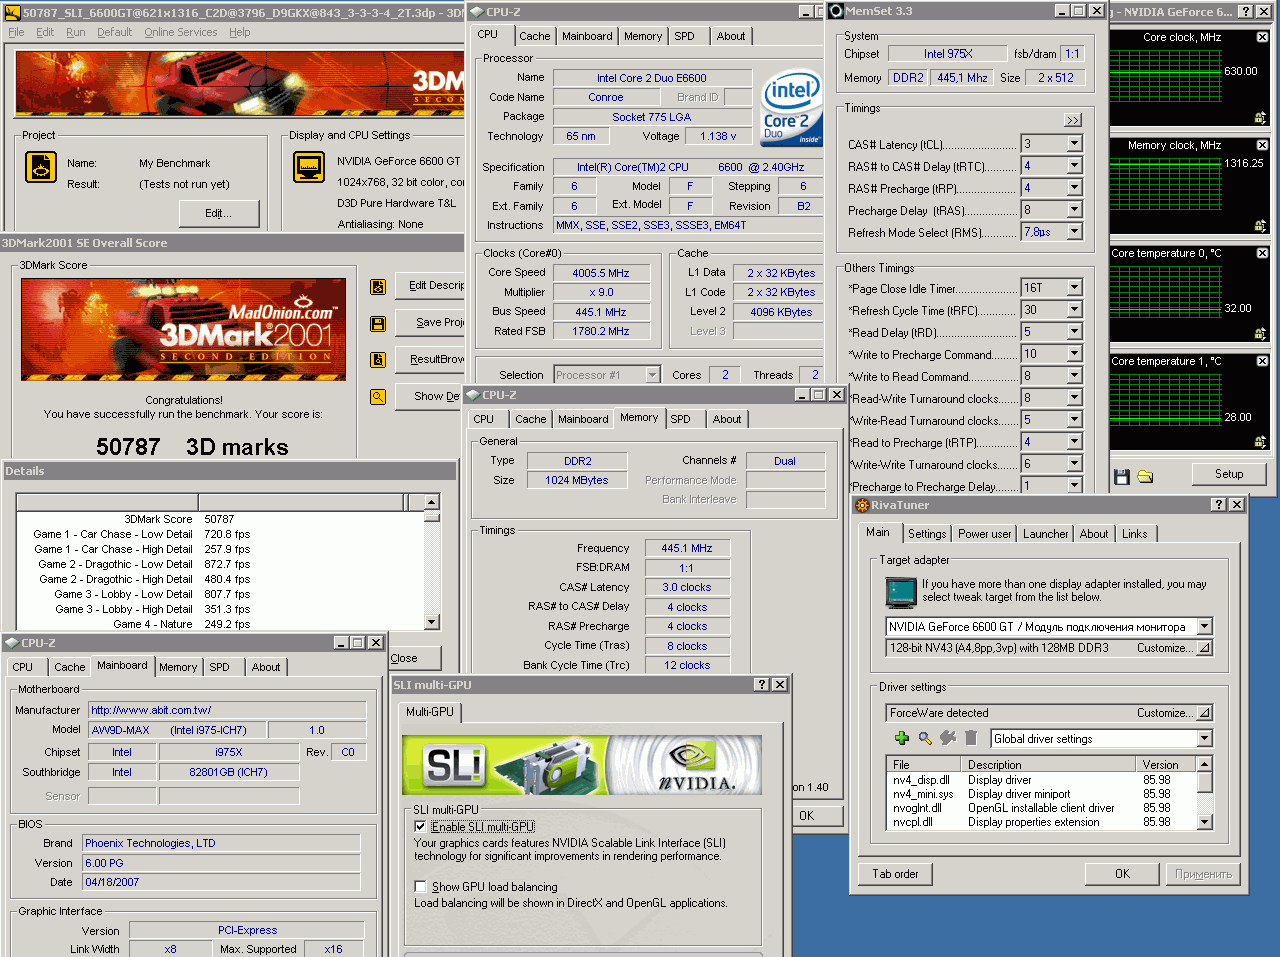The width and height of the screenshot is (1280, 957).
Task: Click the RivaTuner driver files list scrollbar
Action: click(x=1205, y=793)
